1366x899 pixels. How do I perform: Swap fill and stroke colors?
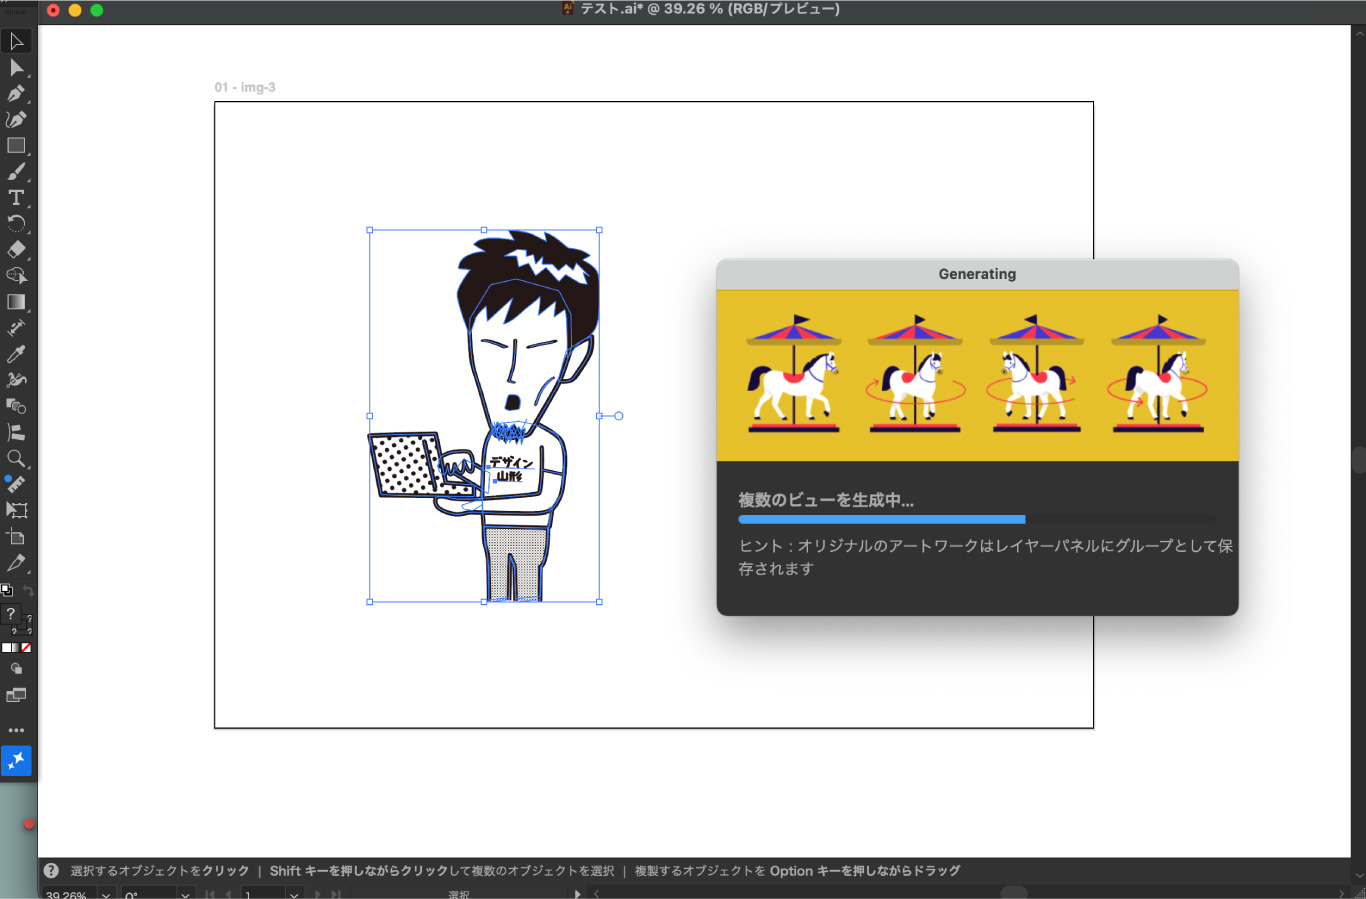(28, 591)
